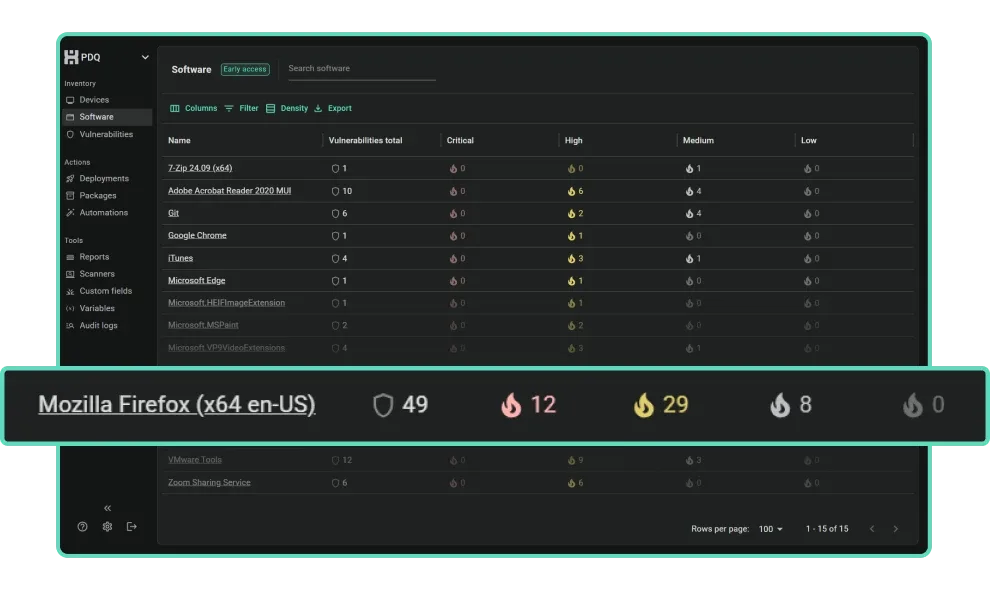990x590 pixels.
Task: Click the sign out icon
Action: point(131,526)
